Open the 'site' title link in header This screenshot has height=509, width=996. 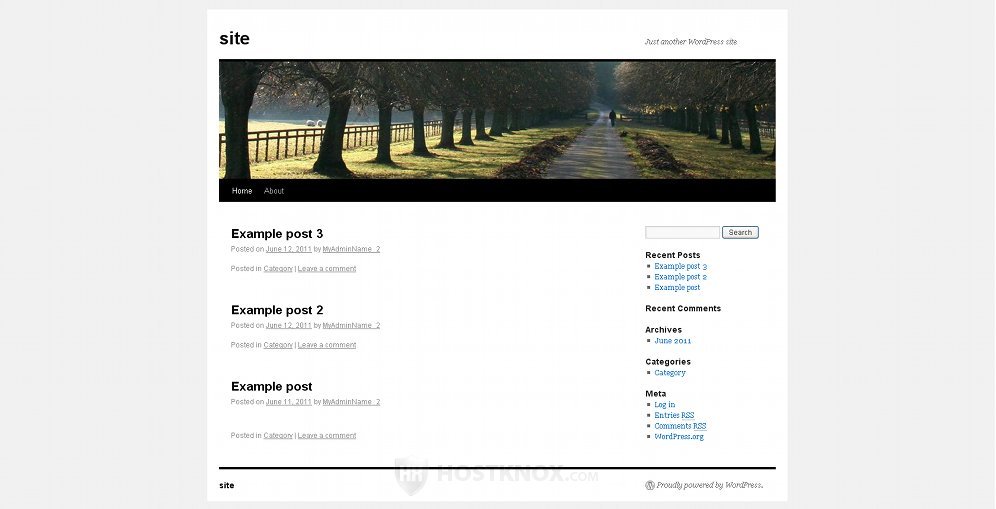click(x=234, y=38)
